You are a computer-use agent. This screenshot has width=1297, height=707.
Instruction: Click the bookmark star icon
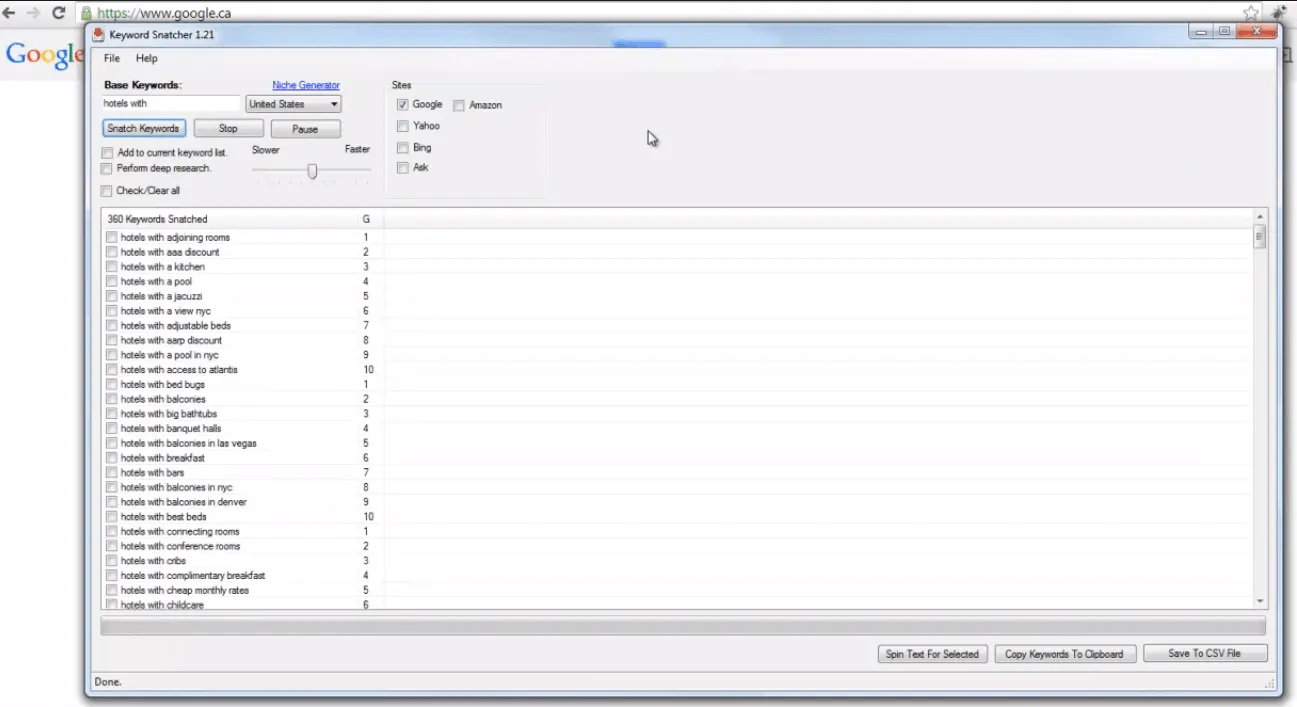click(1251, 13)
